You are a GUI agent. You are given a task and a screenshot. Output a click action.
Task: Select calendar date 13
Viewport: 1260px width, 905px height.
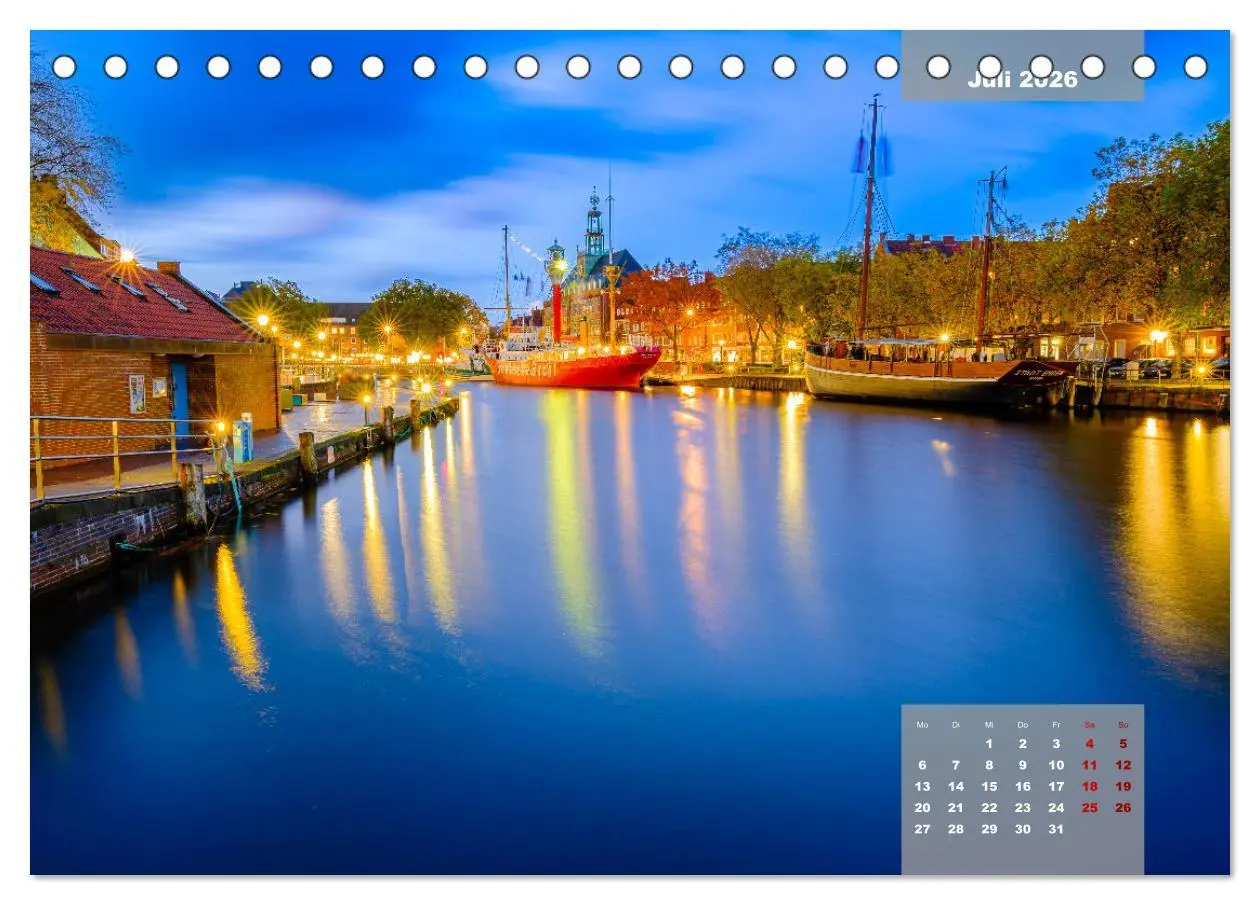pyautogui.click(x=922, y=787)
